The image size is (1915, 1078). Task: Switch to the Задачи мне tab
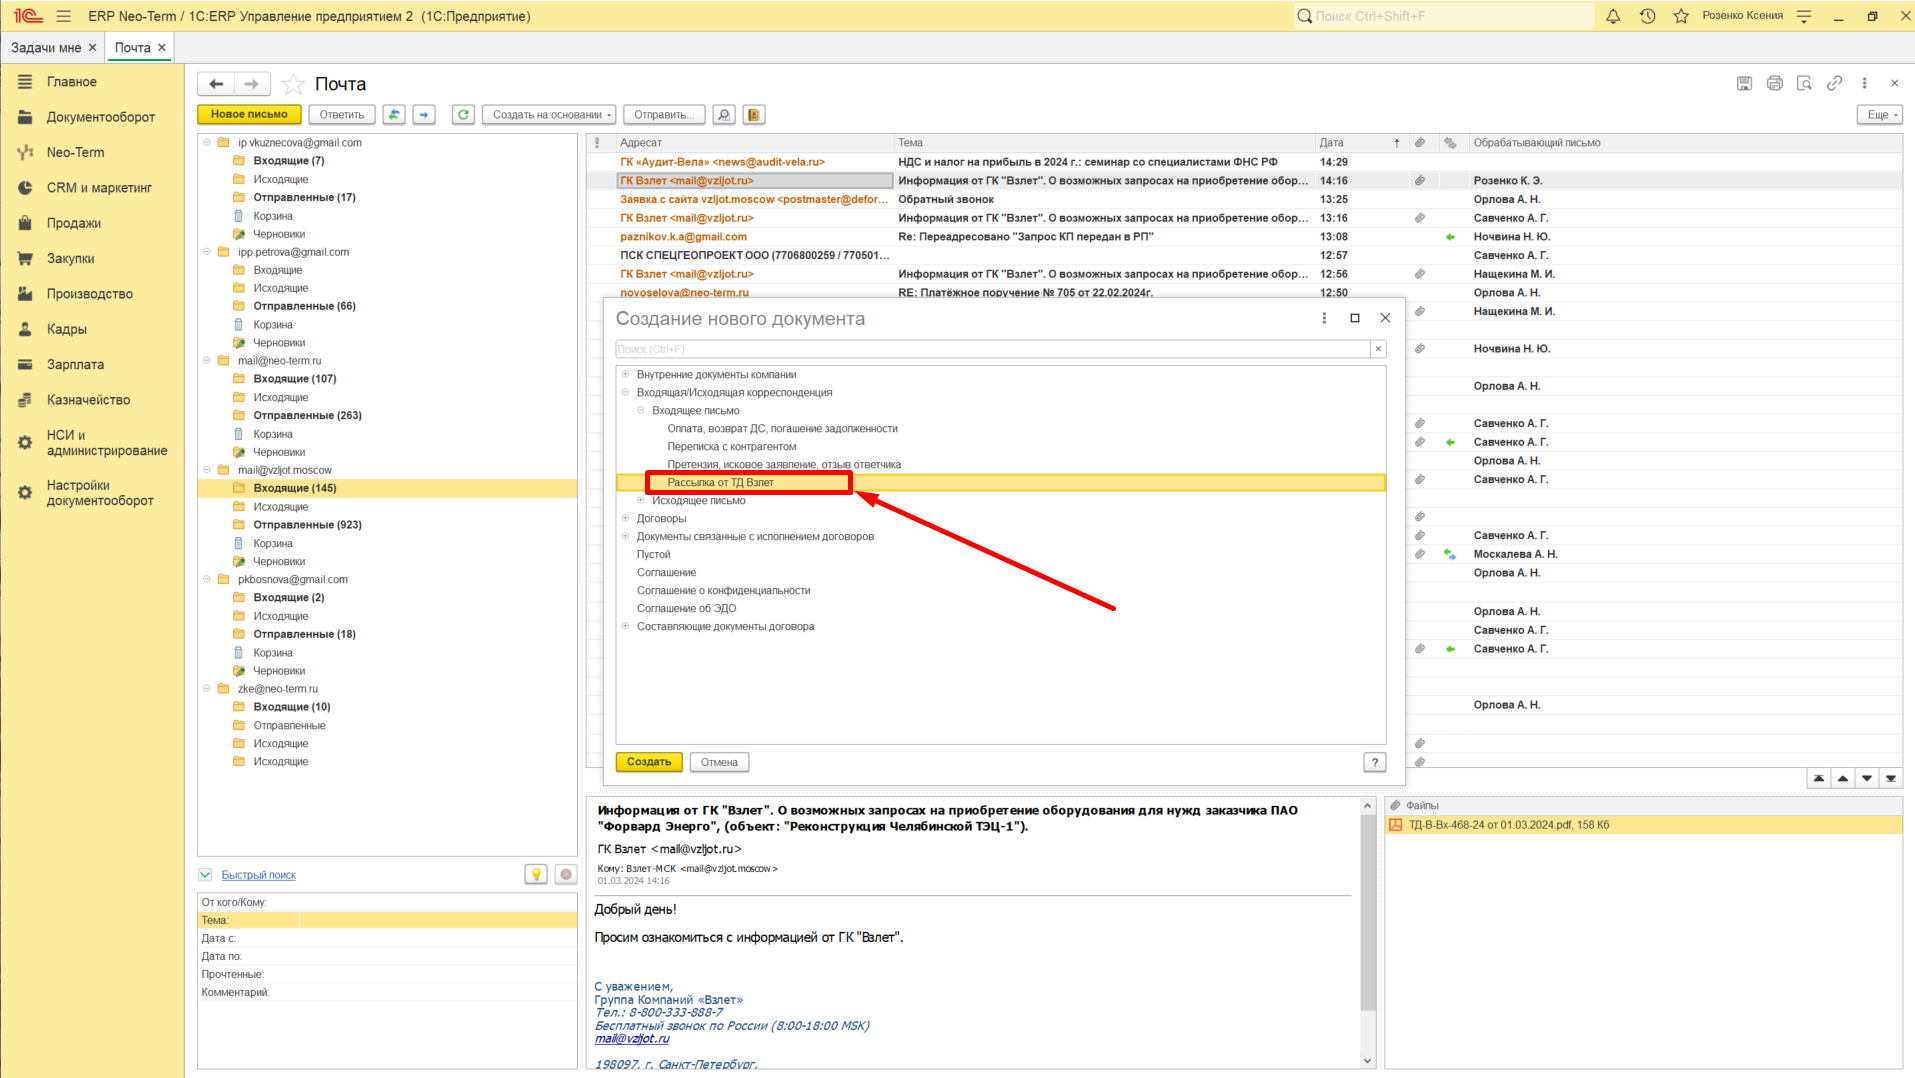click(46, 47)
